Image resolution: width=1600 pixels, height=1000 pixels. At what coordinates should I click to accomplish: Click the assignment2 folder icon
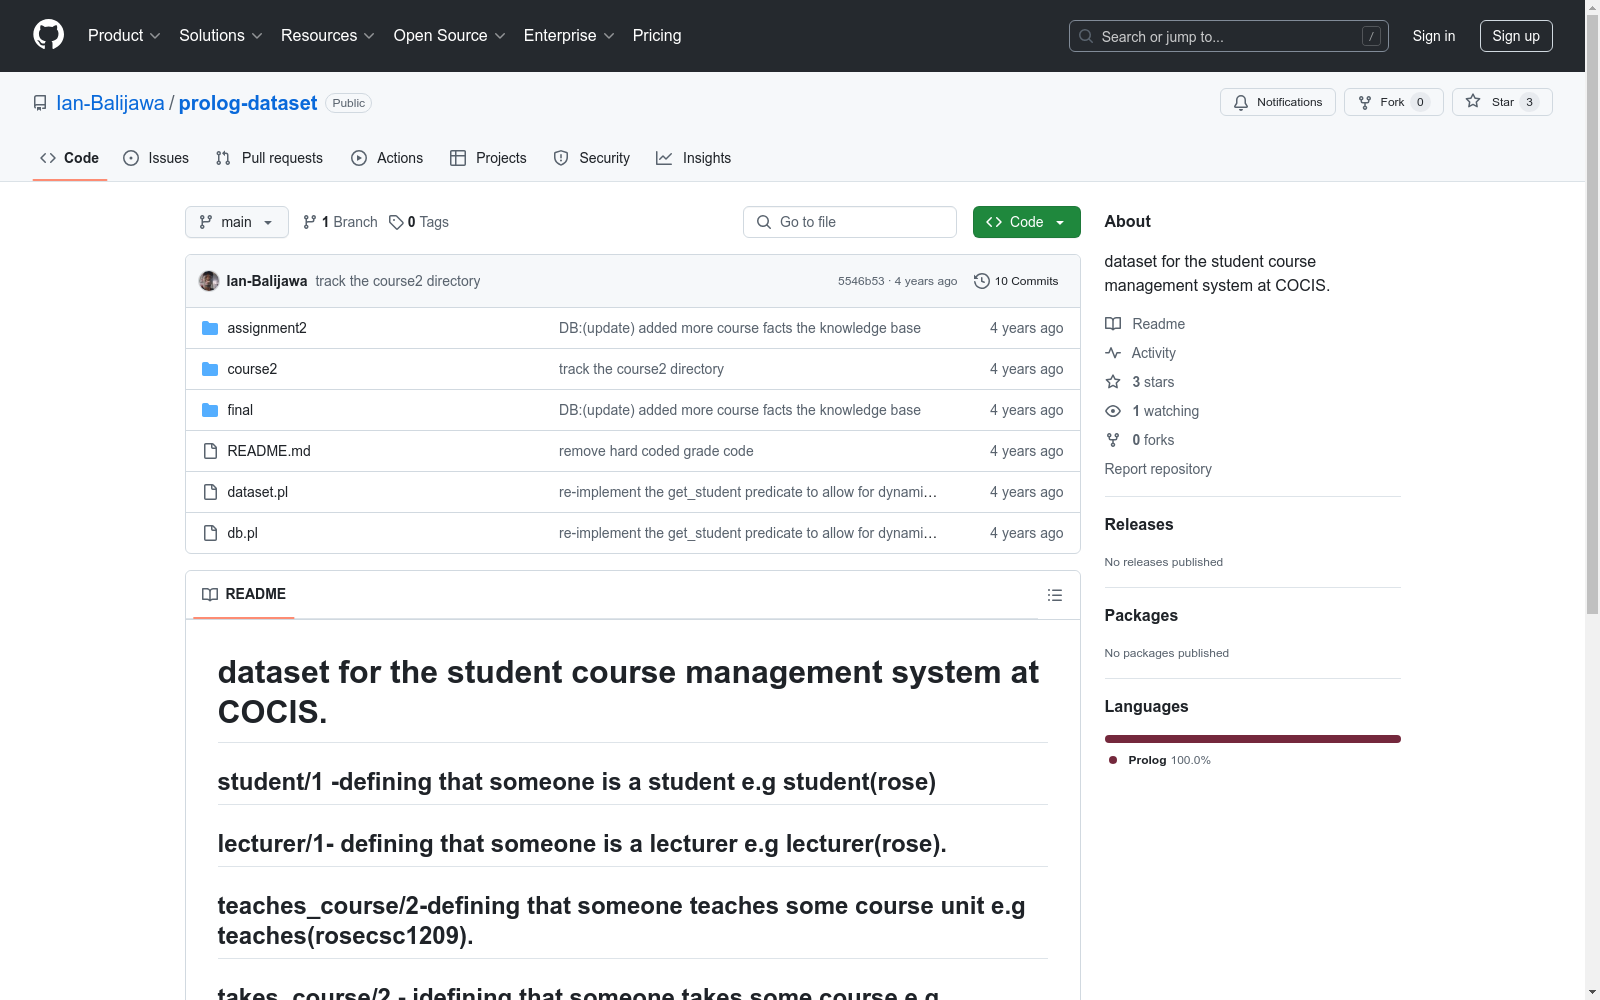click(x=210, y=328)
